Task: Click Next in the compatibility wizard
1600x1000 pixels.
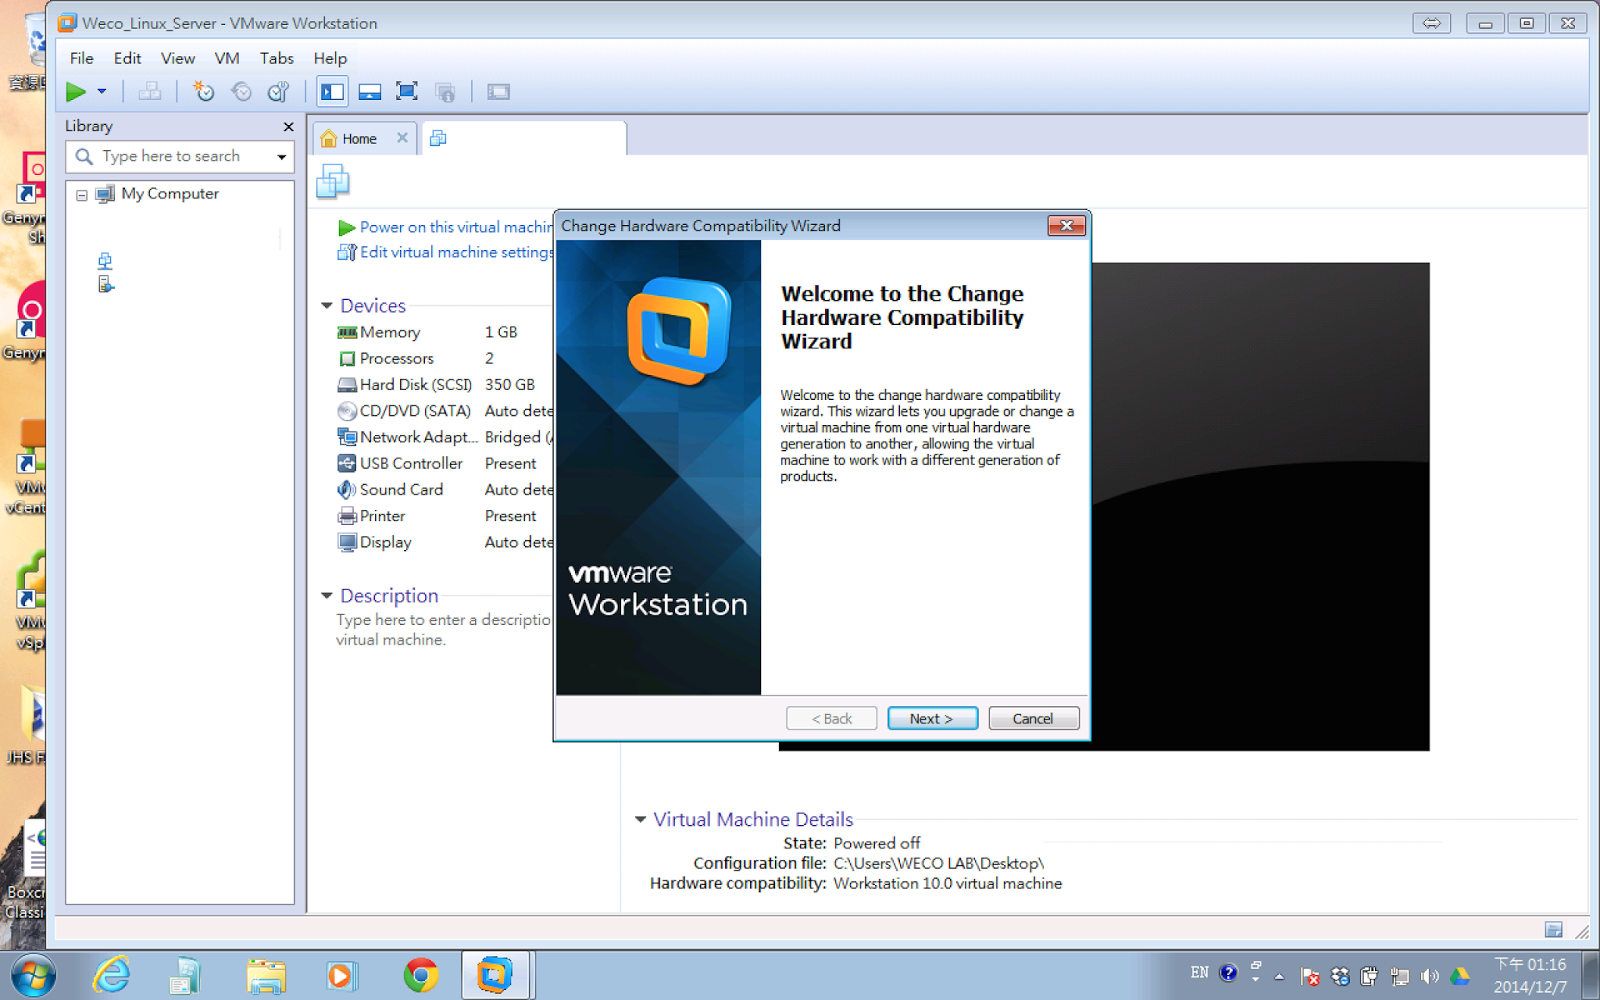Action: [932, 719]
